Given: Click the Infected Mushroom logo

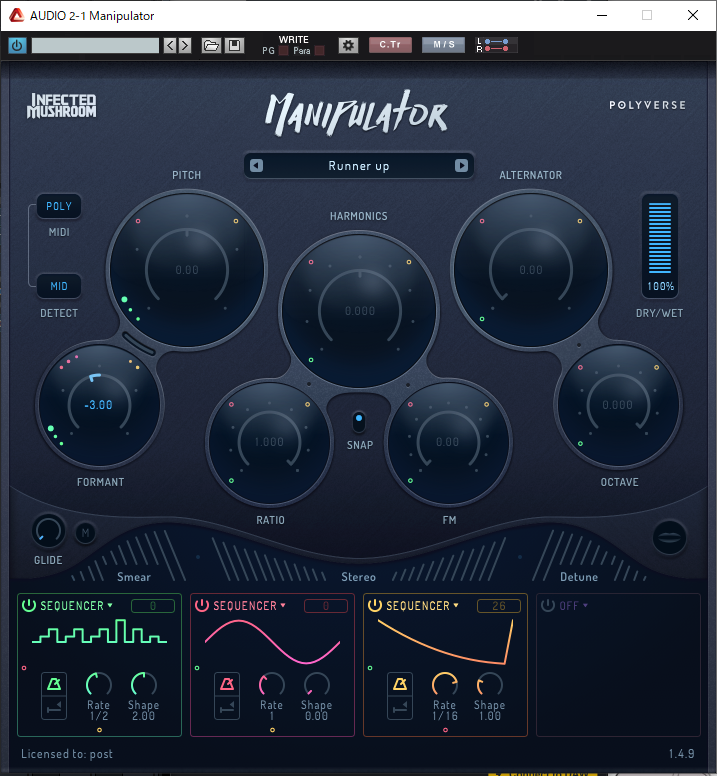Looking at the screenshot, I should pyautogui.click(x=62, y=106).
